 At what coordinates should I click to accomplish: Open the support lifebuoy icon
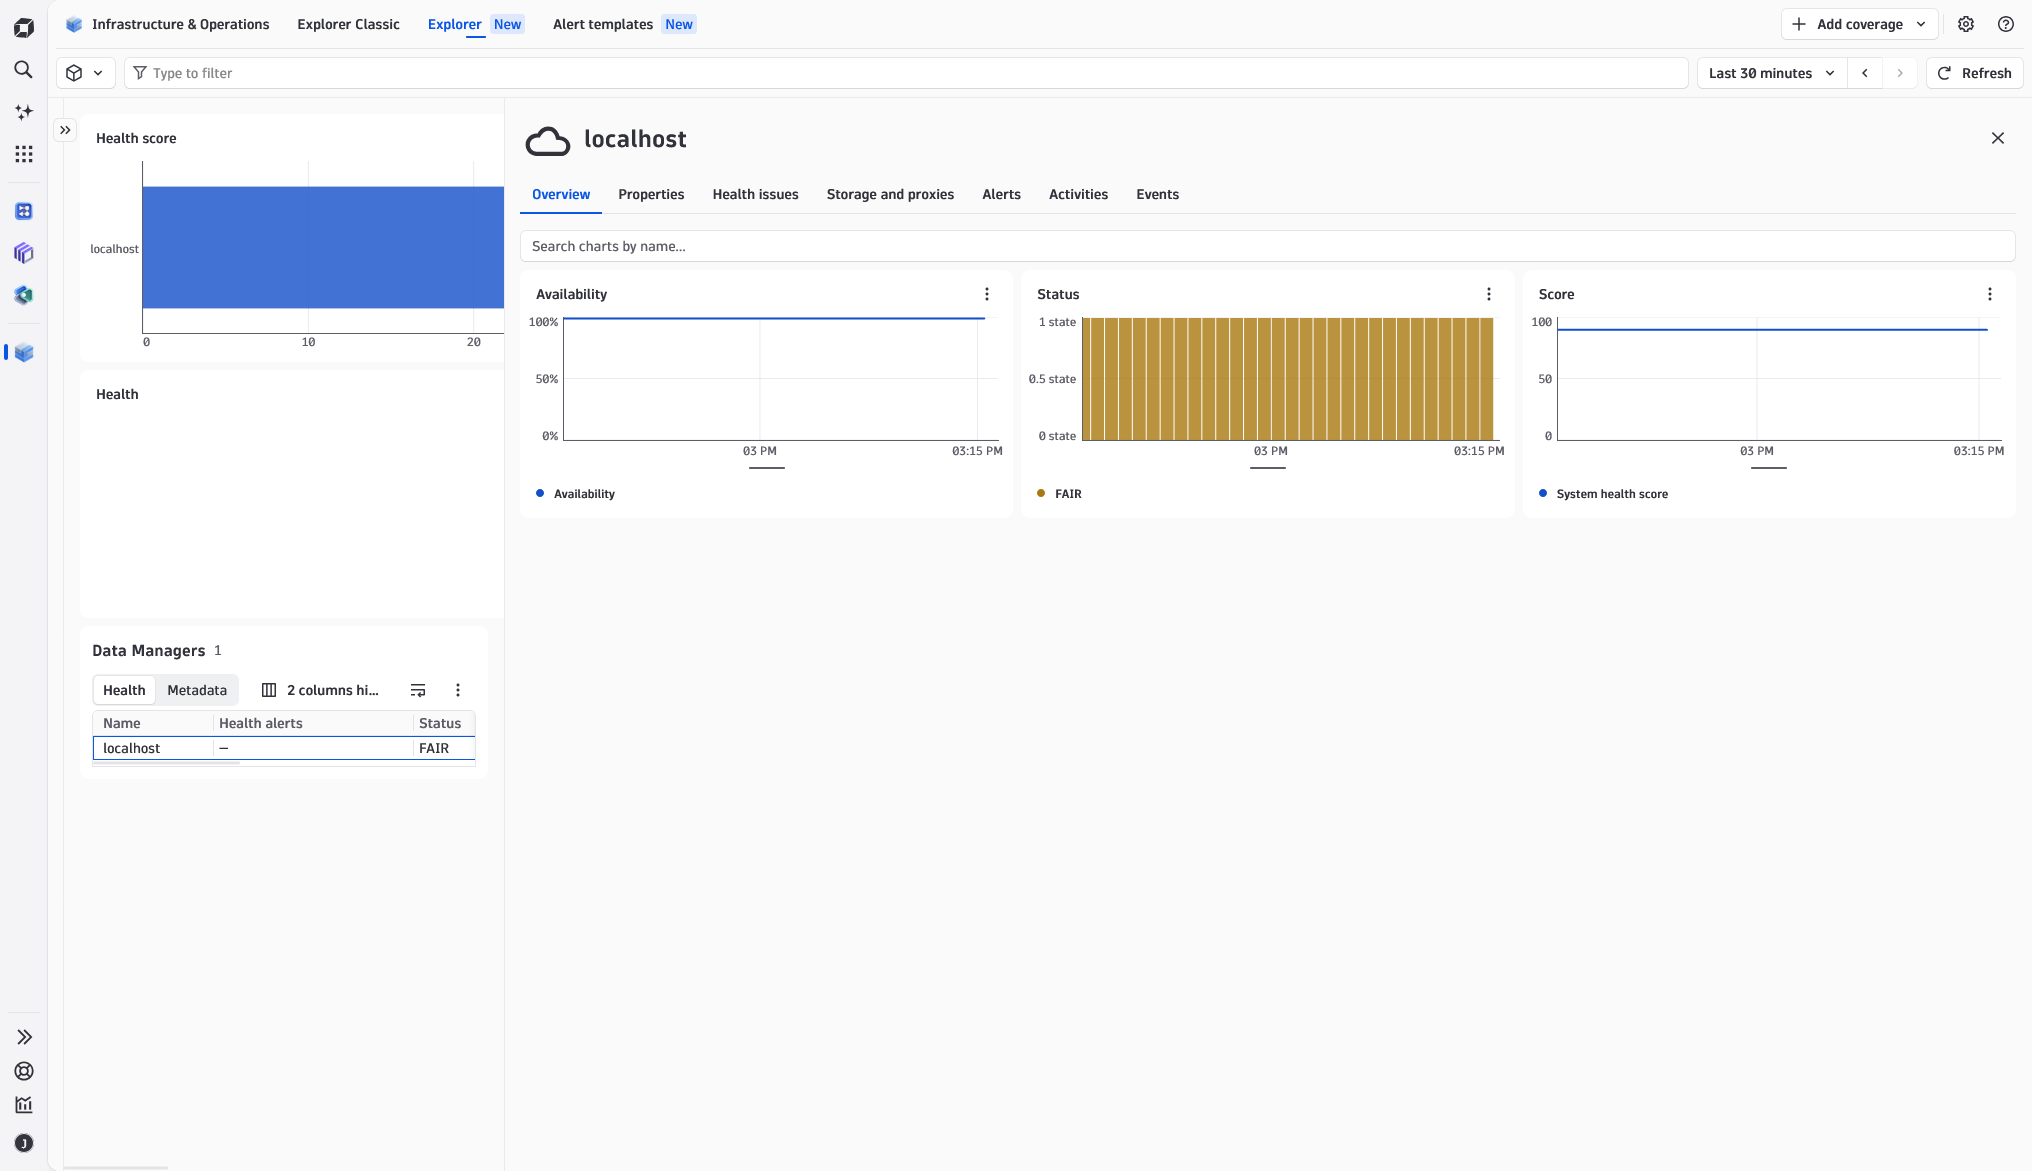pyautogui.click(x=24, y=1071)
